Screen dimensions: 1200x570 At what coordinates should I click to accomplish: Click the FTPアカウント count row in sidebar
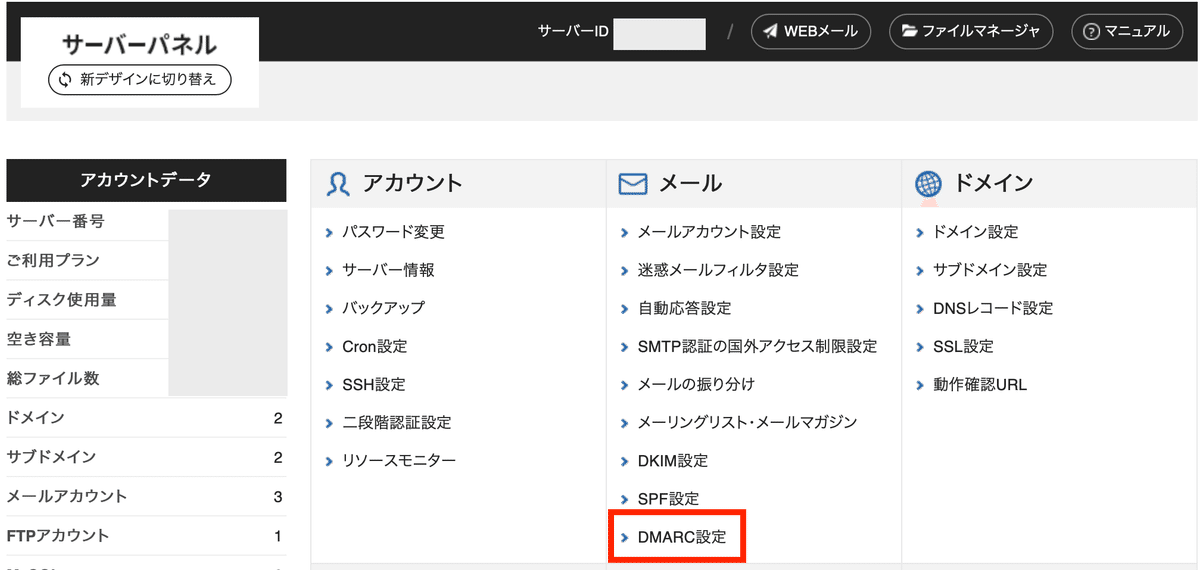point(146,536)
